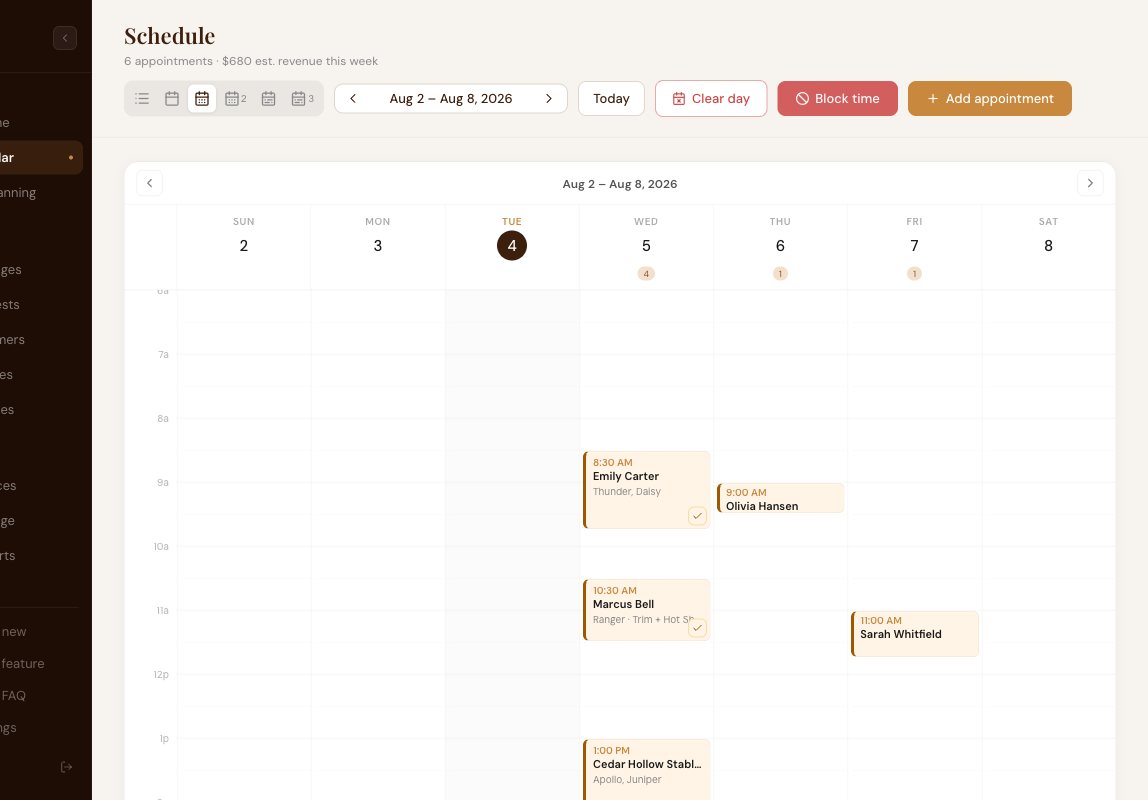Open the Olivia Hansen 9:00 AM appointment
This screenshot has height=800, width=1148.
click(780, 498)
